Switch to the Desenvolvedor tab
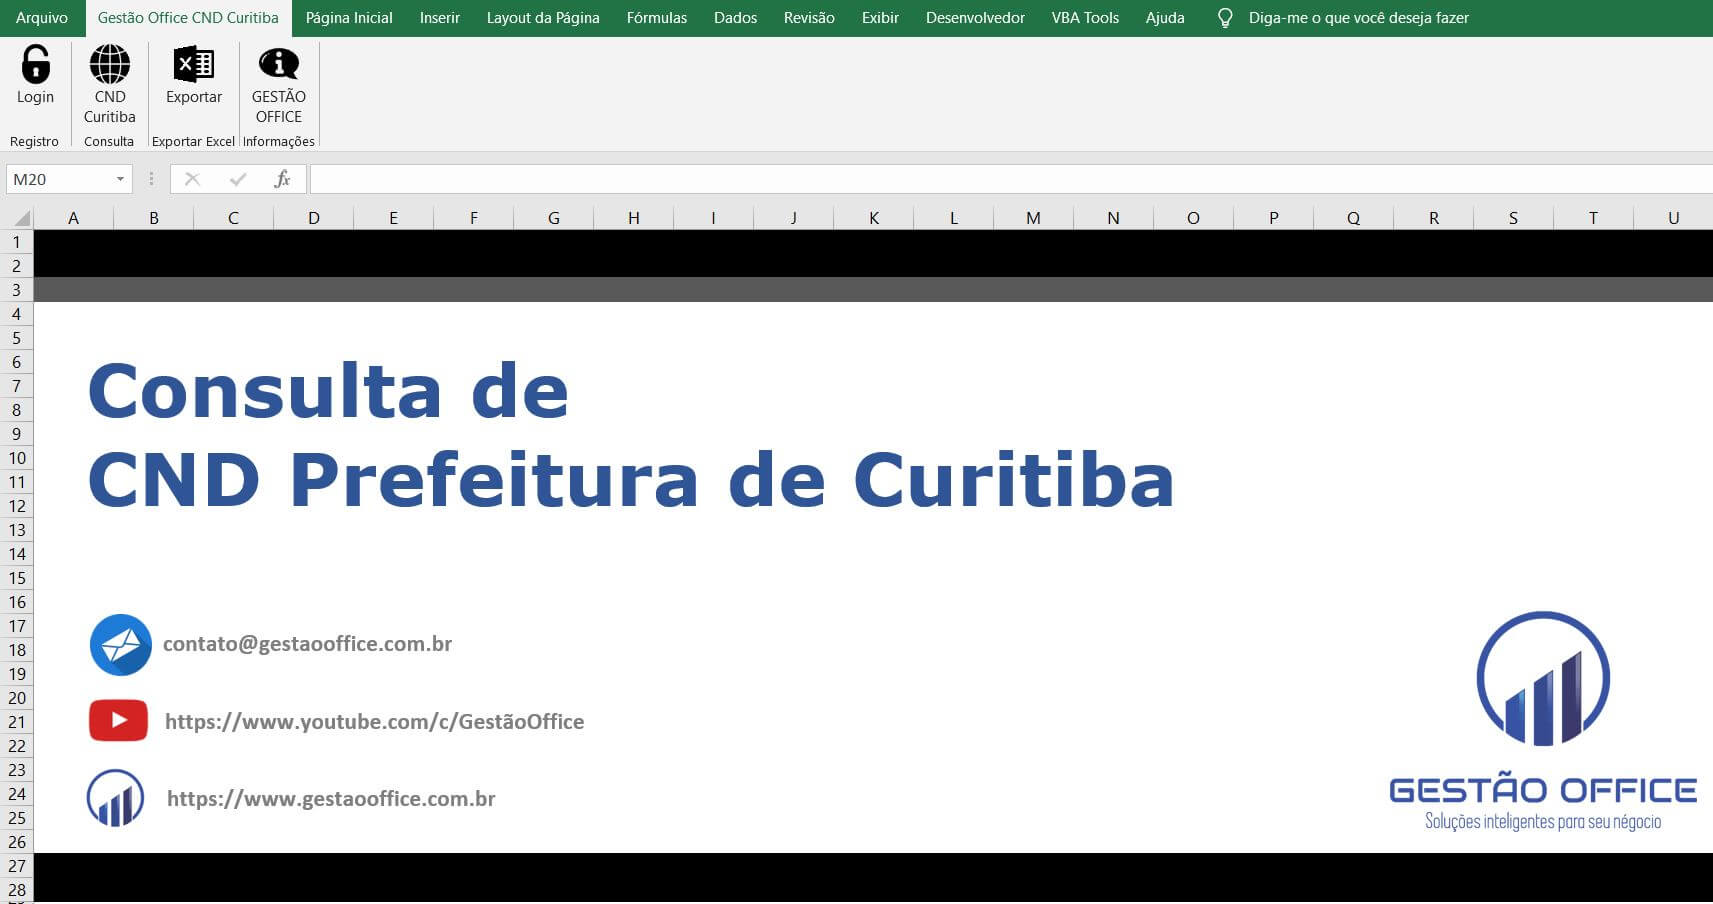Viewport: 1713px width, 904px height. [974, 17]
